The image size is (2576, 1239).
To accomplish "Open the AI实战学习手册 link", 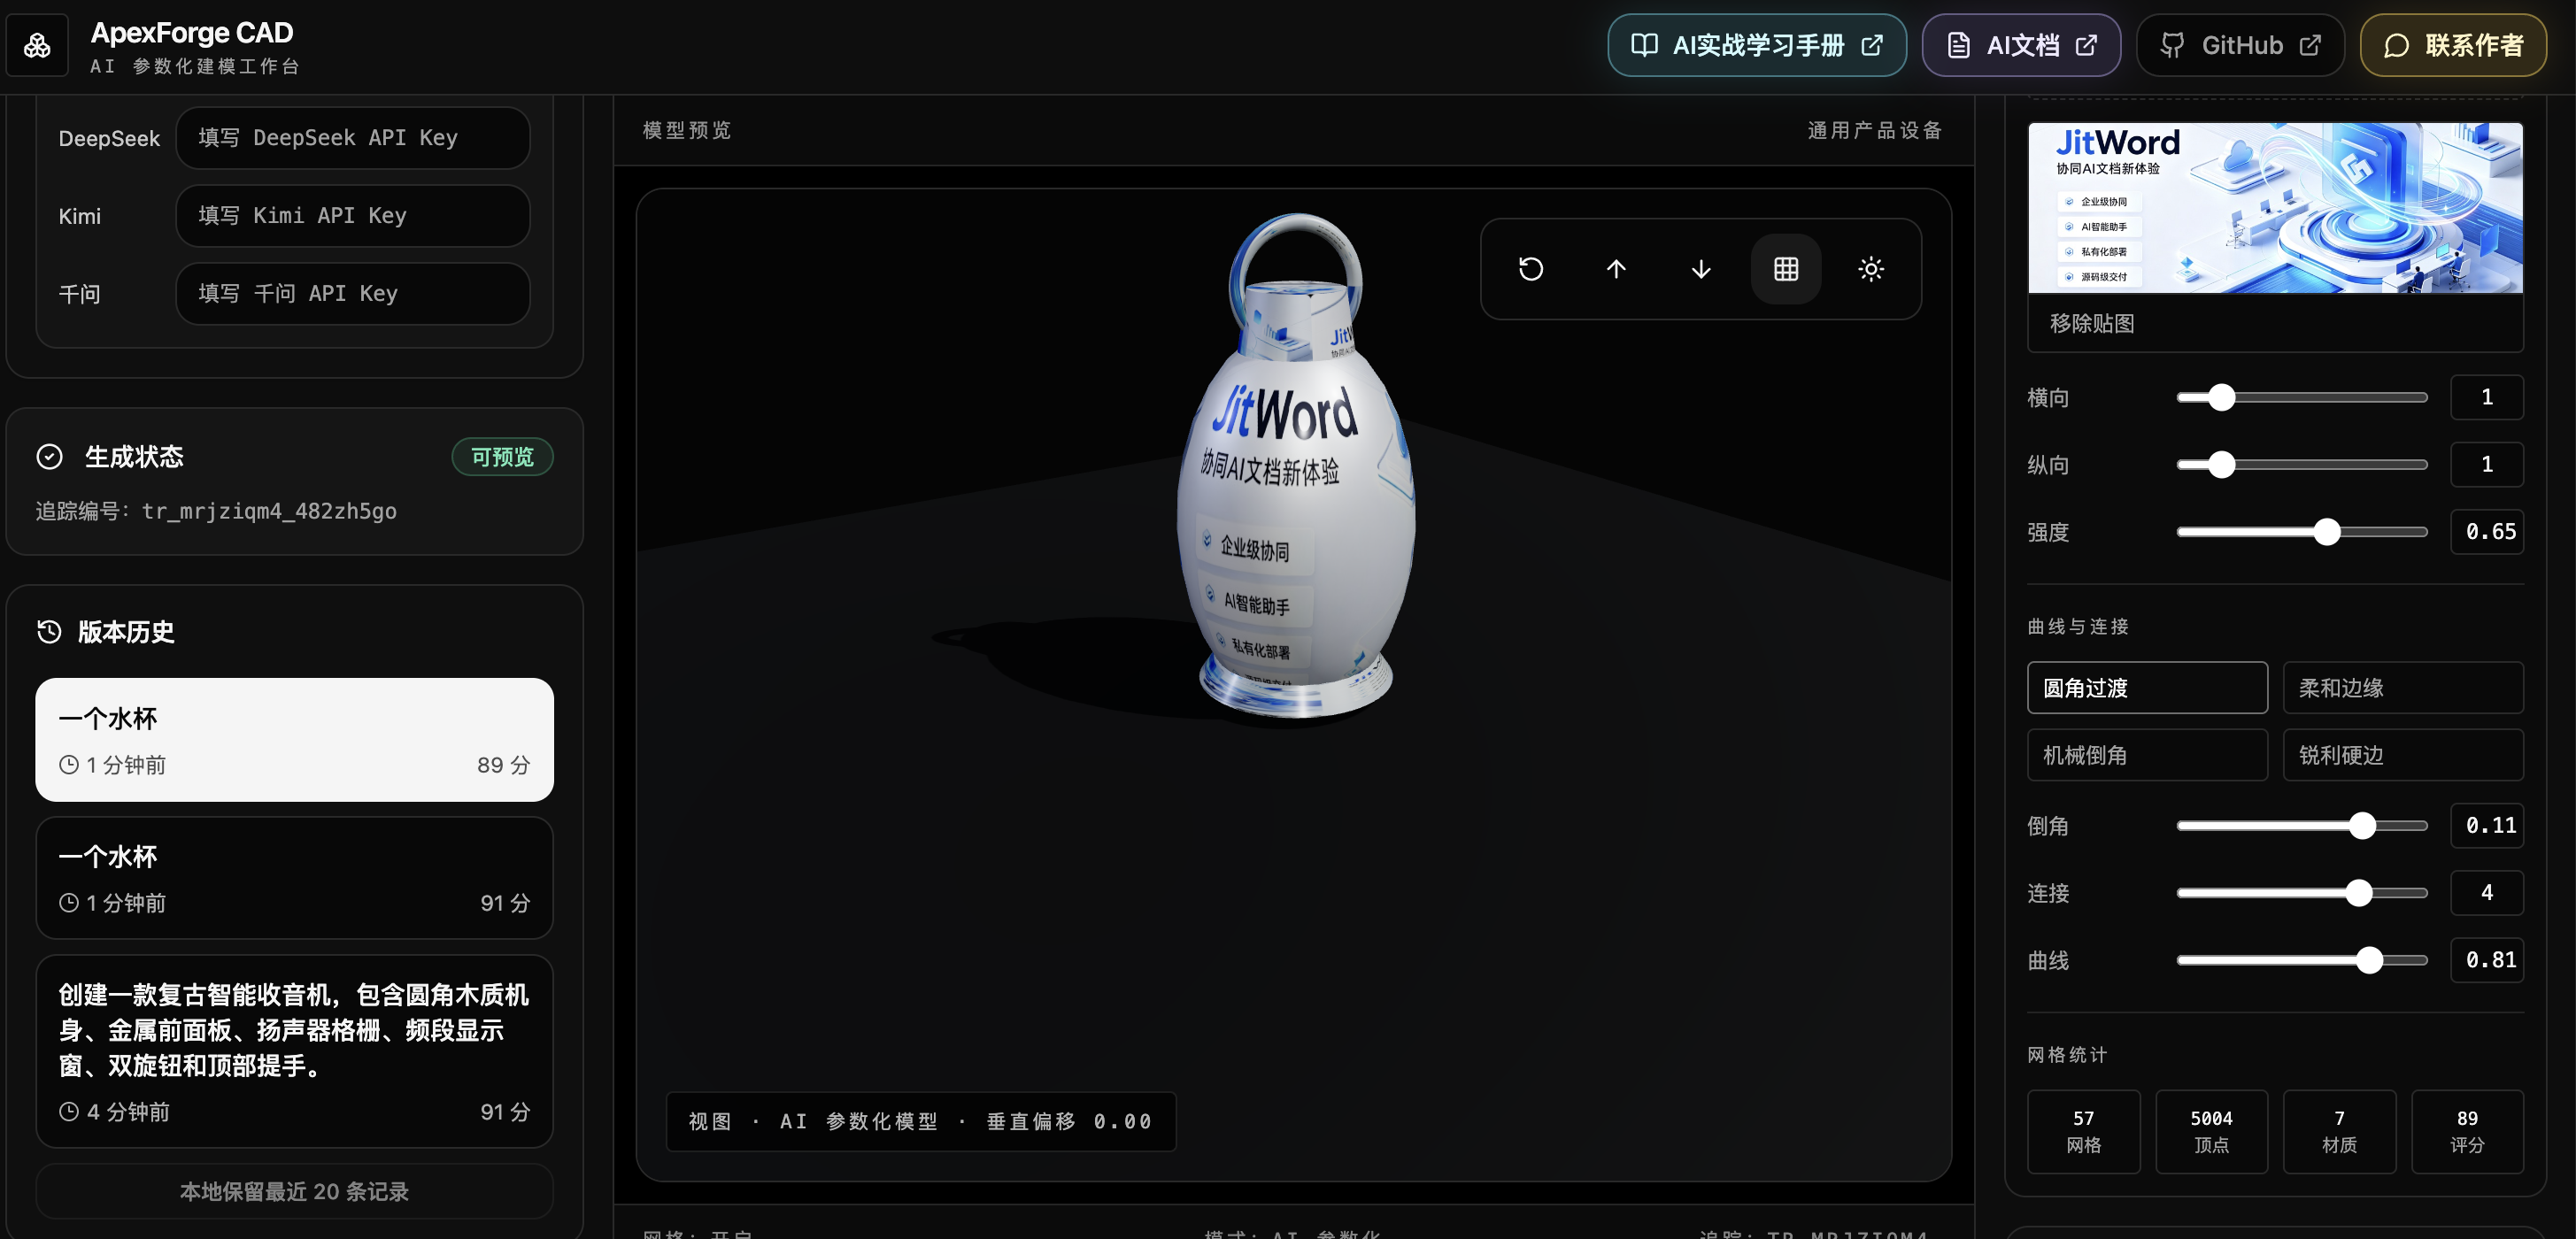I will (x=1757, y=45).
